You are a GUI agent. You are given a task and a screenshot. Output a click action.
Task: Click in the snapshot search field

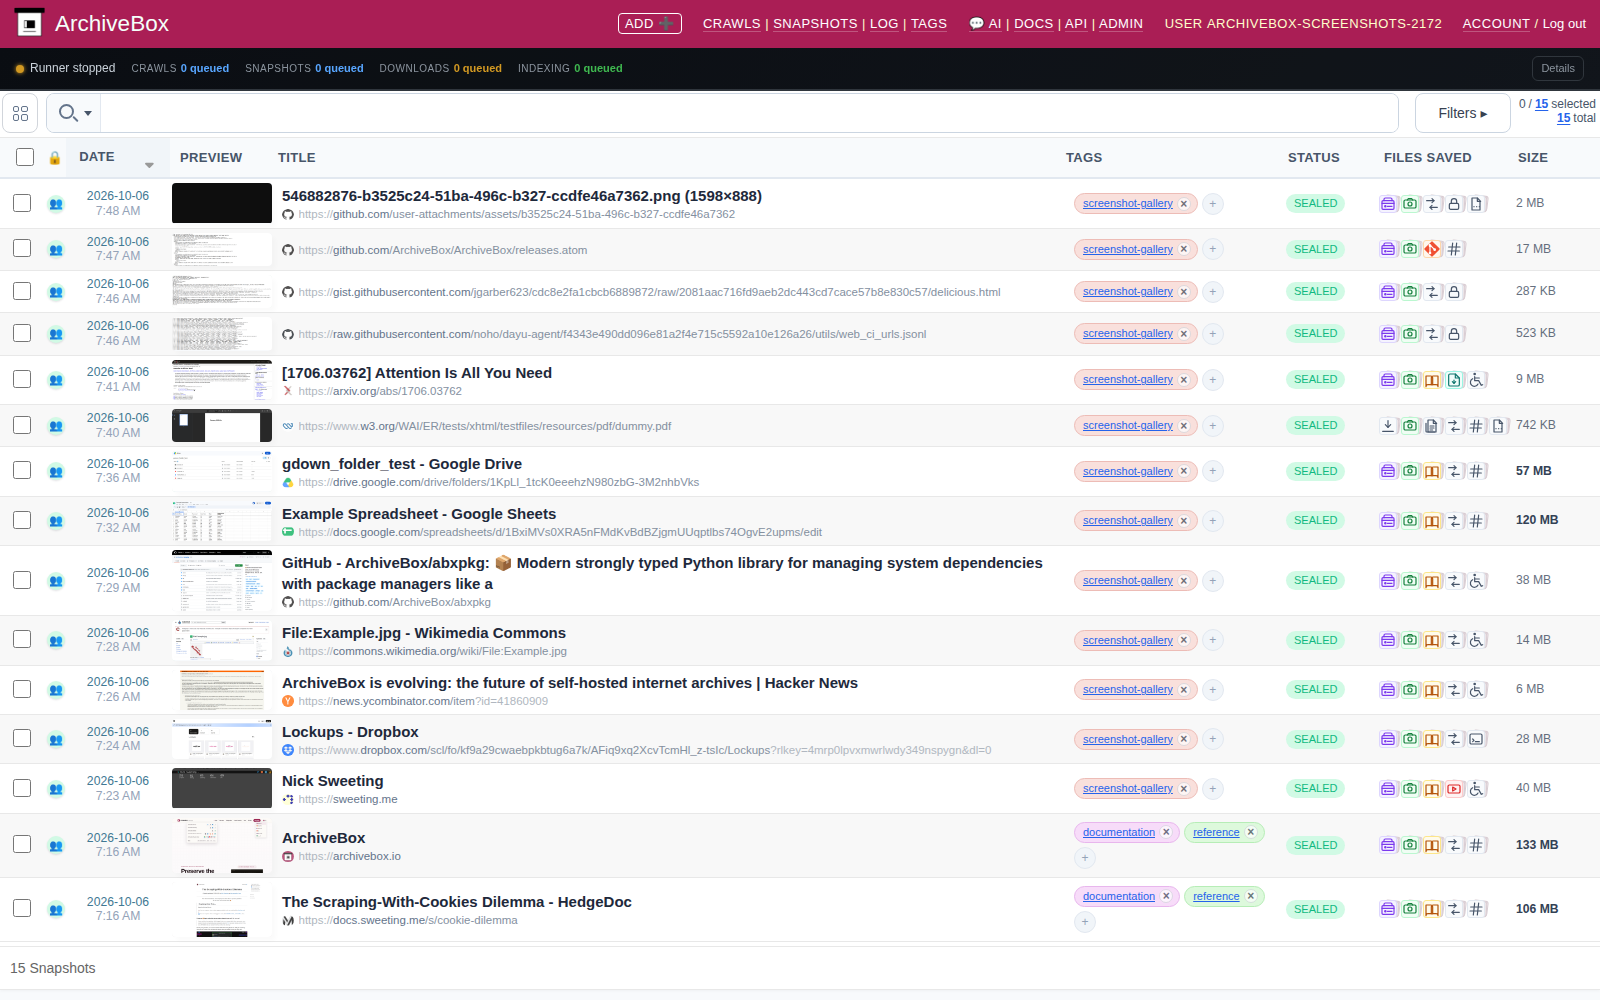click(748, 113)
